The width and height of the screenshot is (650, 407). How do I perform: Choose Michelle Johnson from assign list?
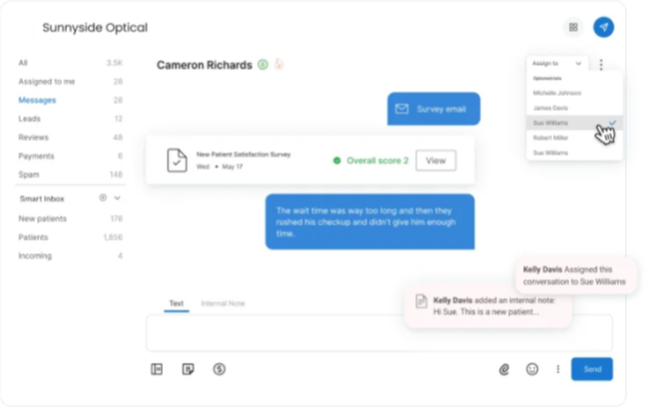(557, 93)
